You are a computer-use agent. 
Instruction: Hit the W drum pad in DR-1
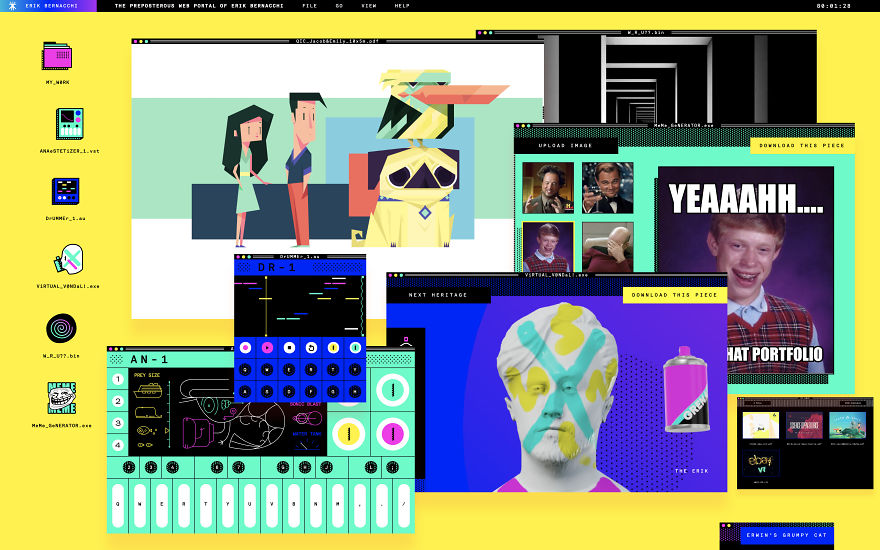[x=267, y=370]
